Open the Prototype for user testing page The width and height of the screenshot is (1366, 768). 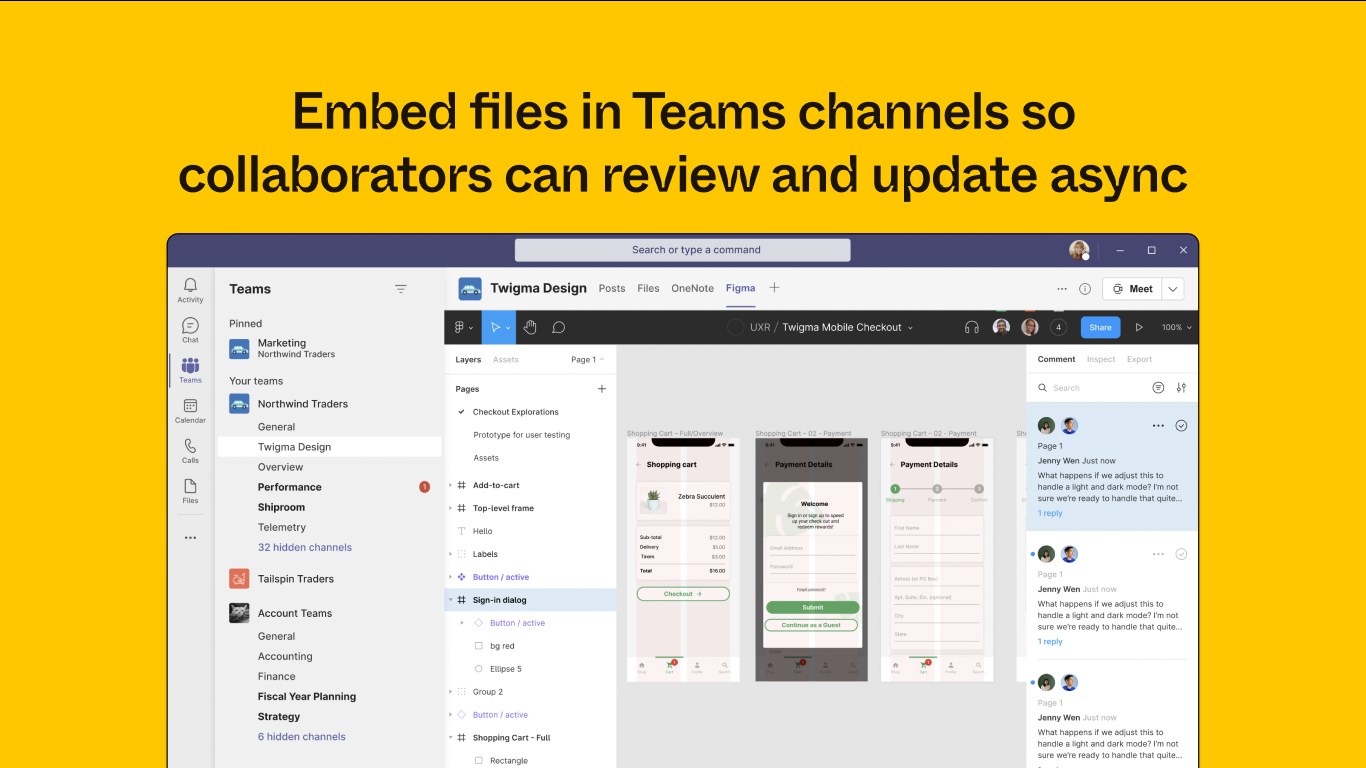pyautogui.click(x=522, y=435)
